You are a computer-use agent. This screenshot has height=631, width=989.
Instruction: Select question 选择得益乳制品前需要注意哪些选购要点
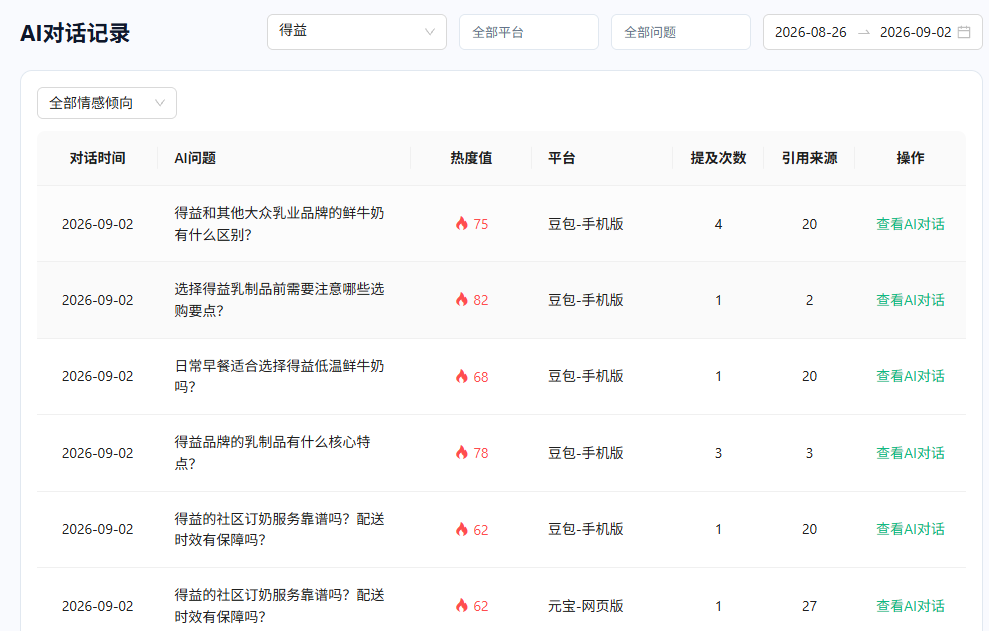click(279, 300)
